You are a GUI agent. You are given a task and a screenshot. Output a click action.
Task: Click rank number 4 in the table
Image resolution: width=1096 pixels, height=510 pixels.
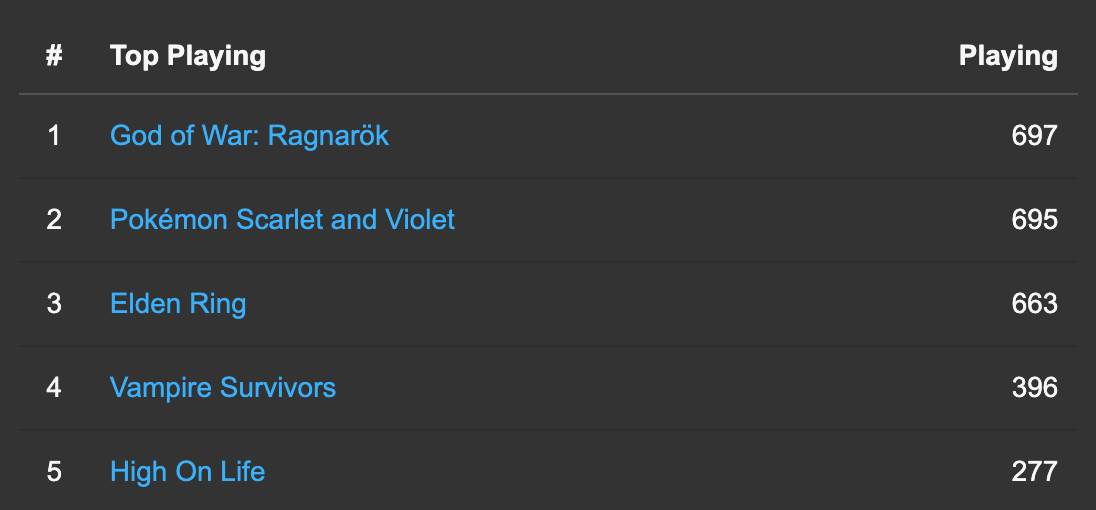coord(54,387)
